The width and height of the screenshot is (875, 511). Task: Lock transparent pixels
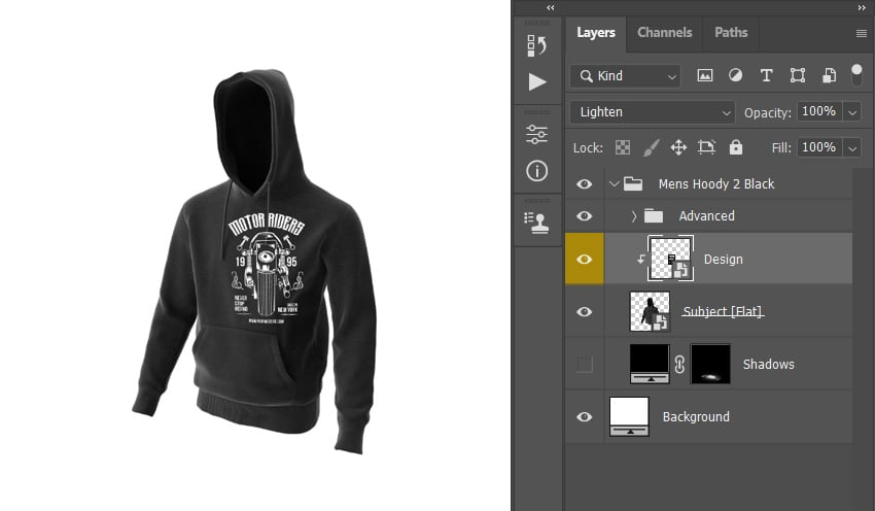(x=622, y=147)
